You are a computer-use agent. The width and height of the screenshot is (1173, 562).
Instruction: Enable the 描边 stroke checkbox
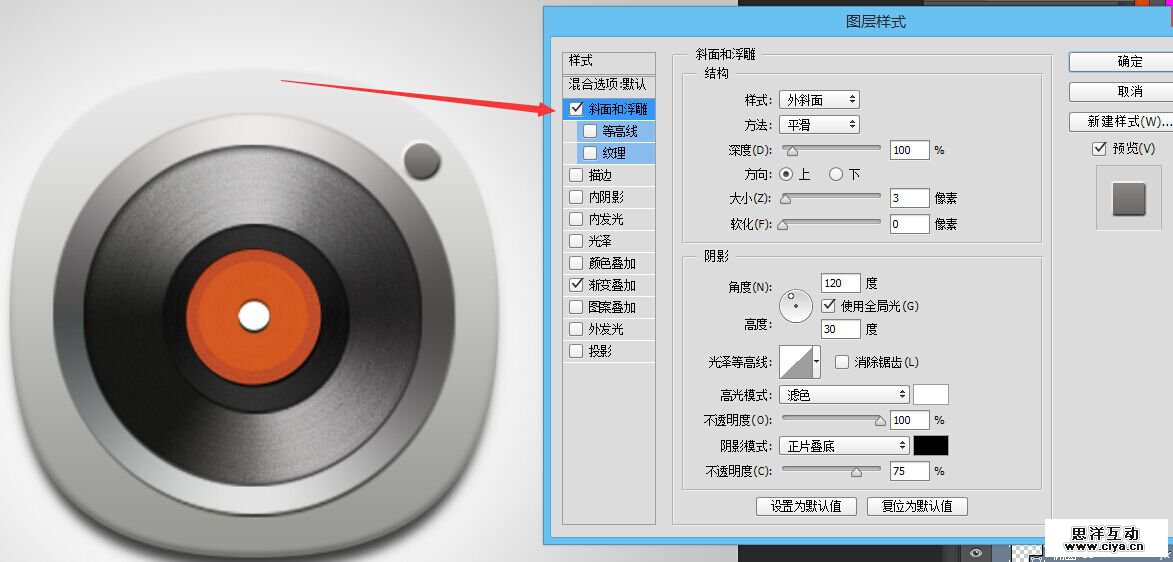click(x=576, y=176)
